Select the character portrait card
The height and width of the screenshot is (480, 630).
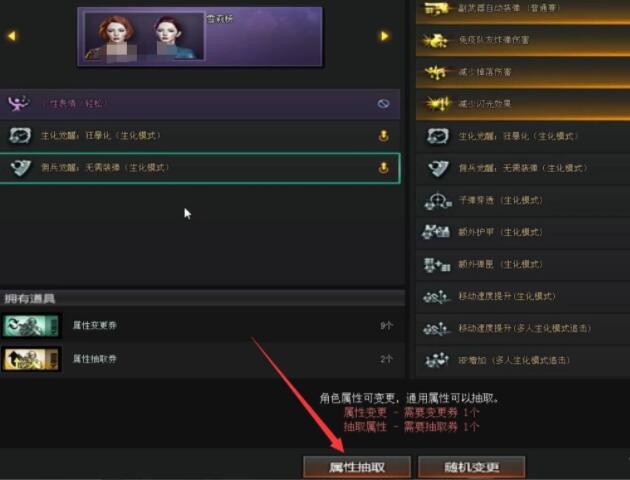[x=200, y=37]
